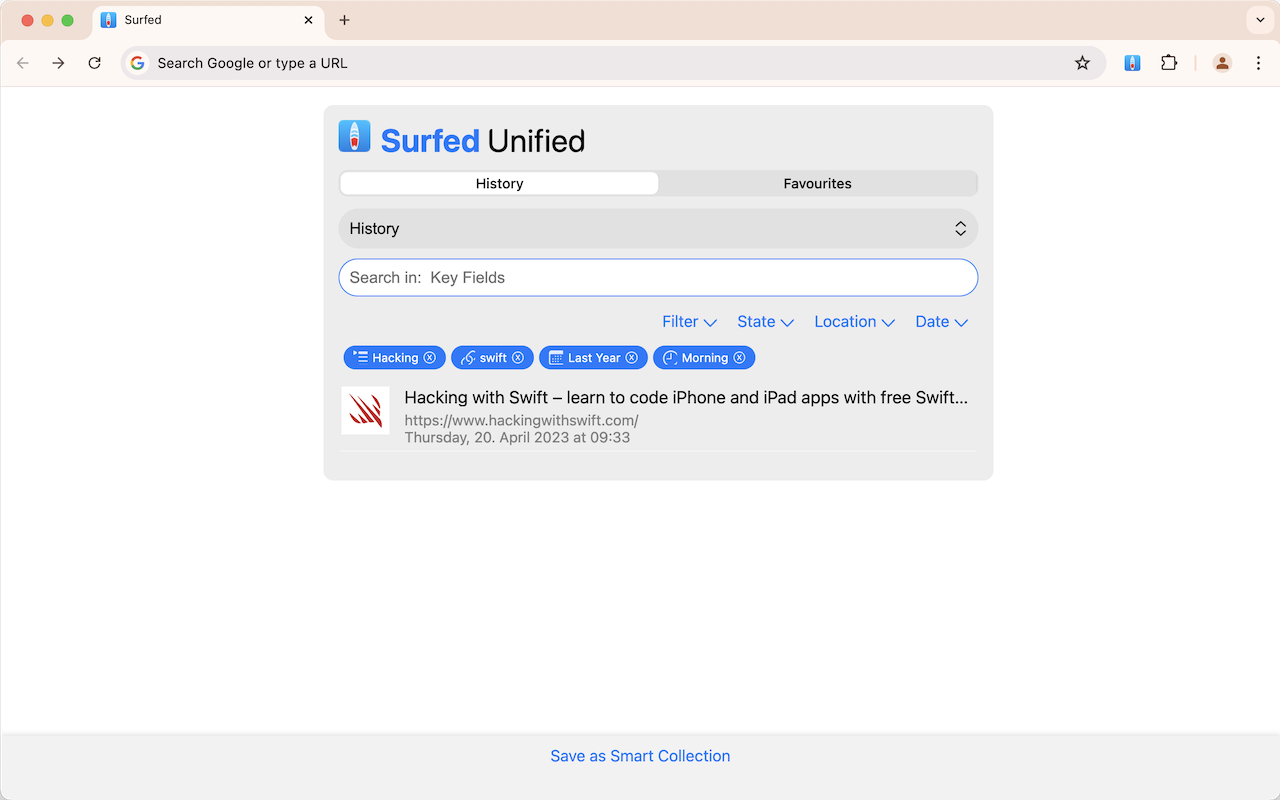Save search as Smart Collection

pyautogui.click(x=640, y=756)
